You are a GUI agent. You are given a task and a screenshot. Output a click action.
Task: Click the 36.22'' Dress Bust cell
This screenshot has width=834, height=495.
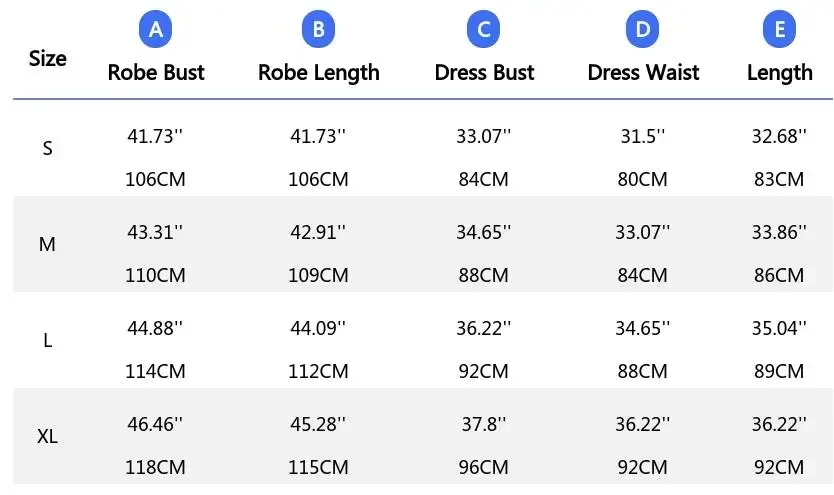[x=484, y=327]
